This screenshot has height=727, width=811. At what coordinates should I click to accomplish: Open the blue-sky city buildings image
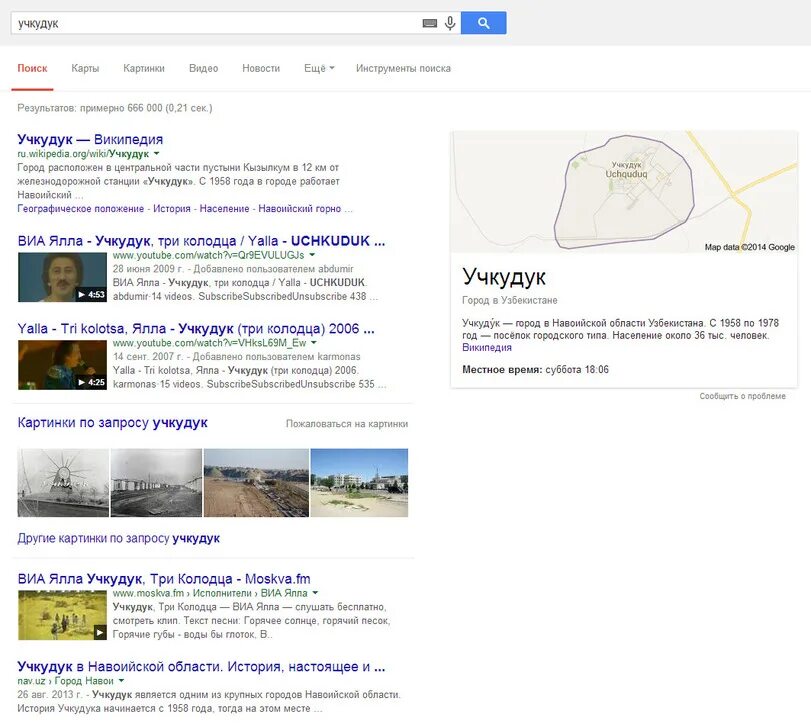pyautogui.click(x=359, y=482)
